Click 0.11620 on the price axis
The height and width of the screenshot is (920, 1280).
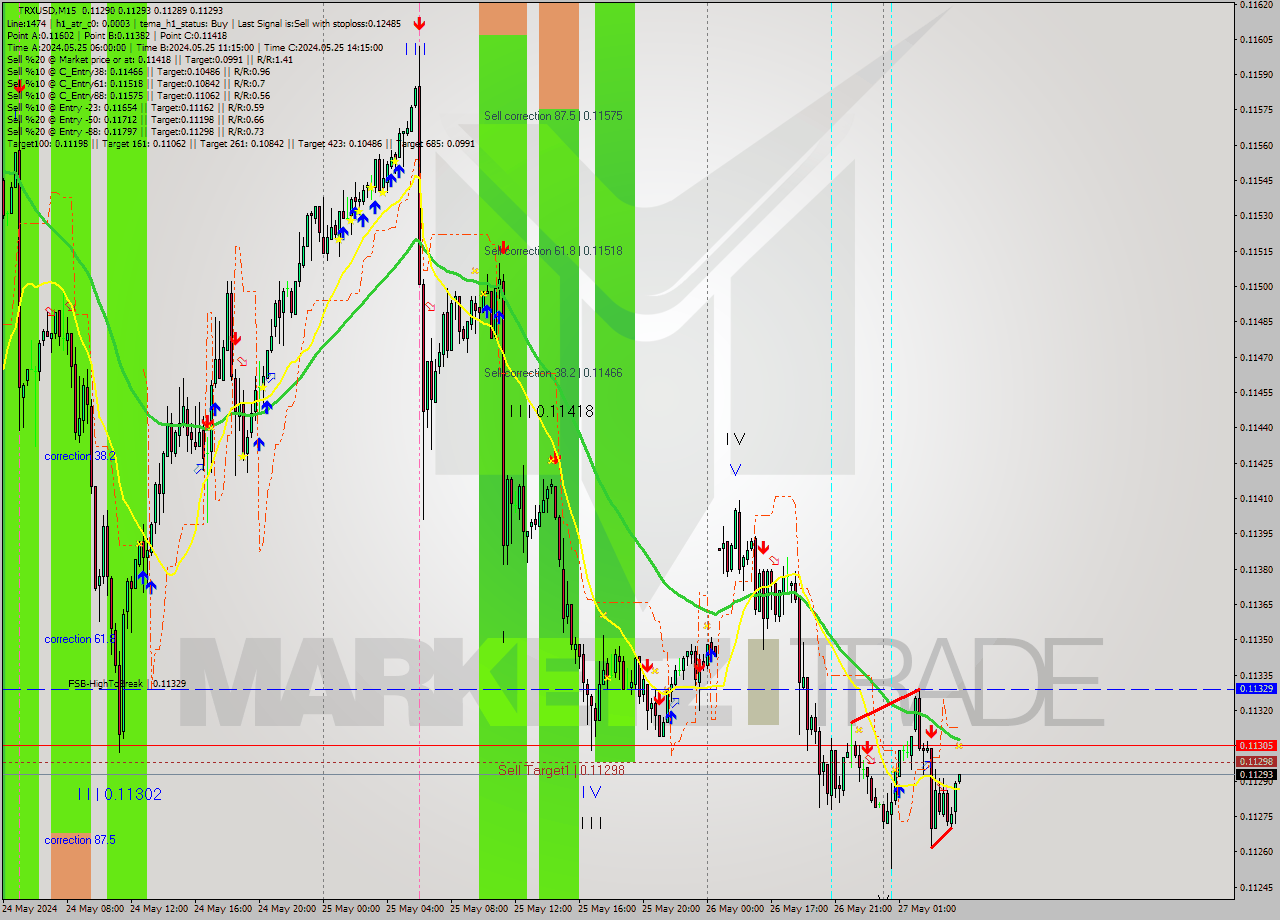pos(1256,5)
